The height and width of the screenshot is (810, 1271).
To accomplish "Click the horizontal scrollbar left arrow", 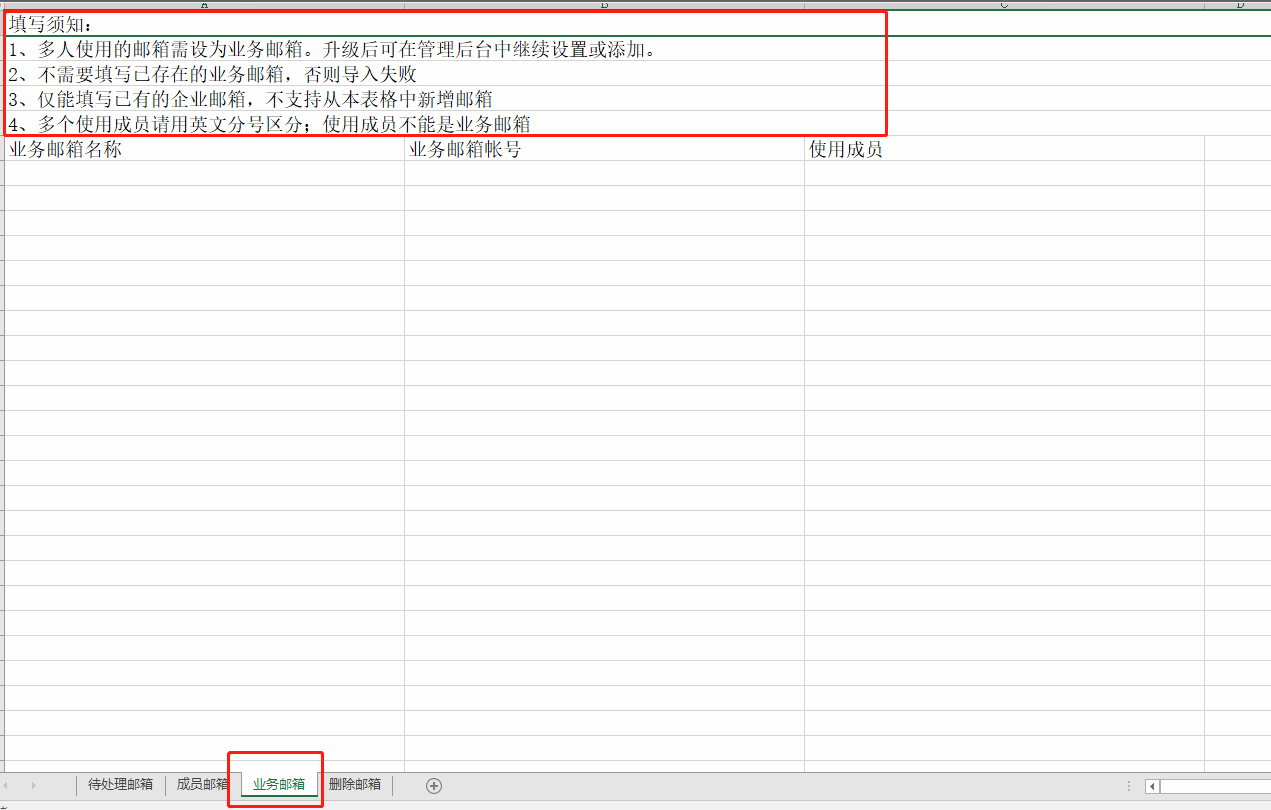I will click(1152, 786).
